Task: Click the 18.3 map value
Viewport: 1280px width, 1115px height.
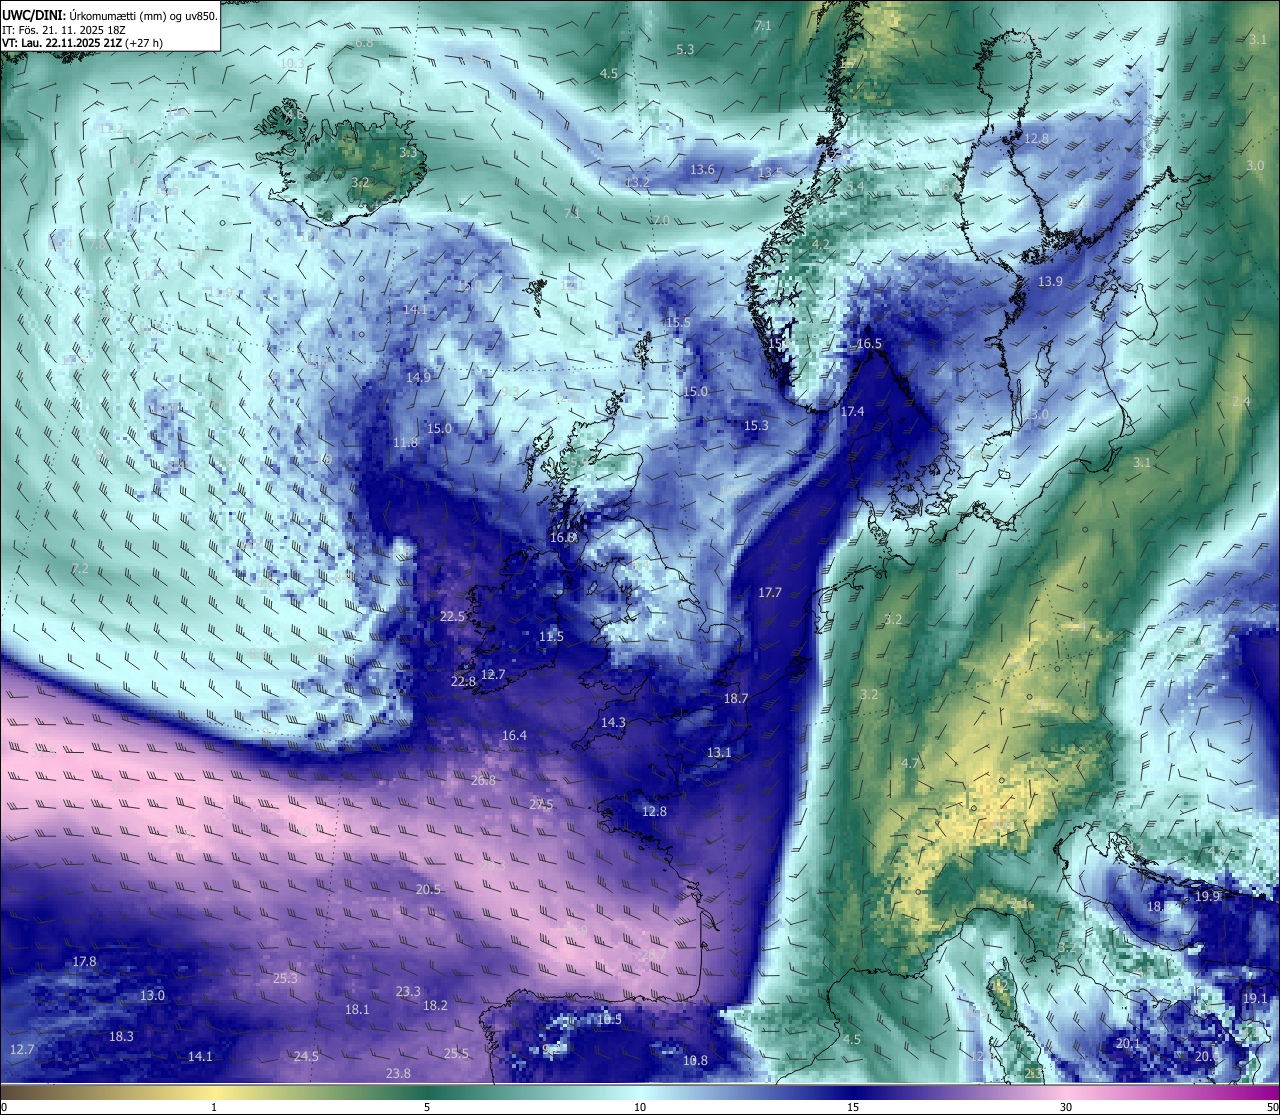Action: [121, 1037]
